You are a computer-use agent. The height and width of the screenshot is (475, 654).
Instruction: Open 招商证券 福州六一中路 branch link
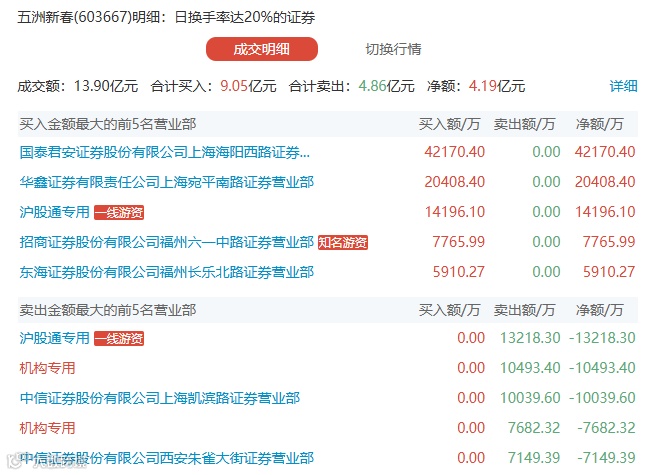[166, 242]
